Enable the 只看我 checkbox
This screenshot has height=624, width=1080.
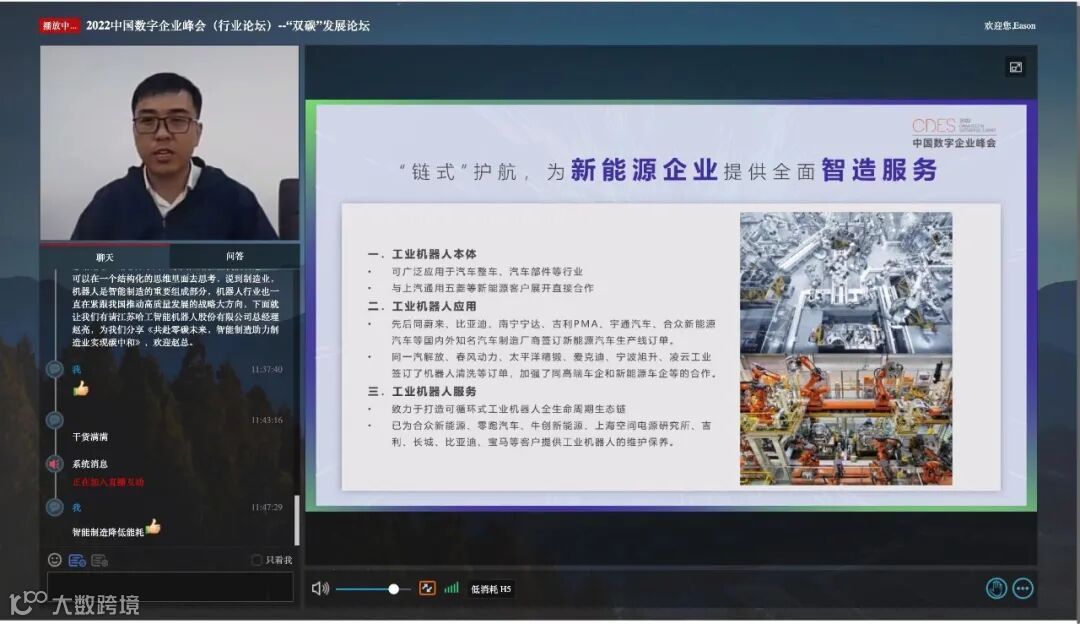(257, 560)
